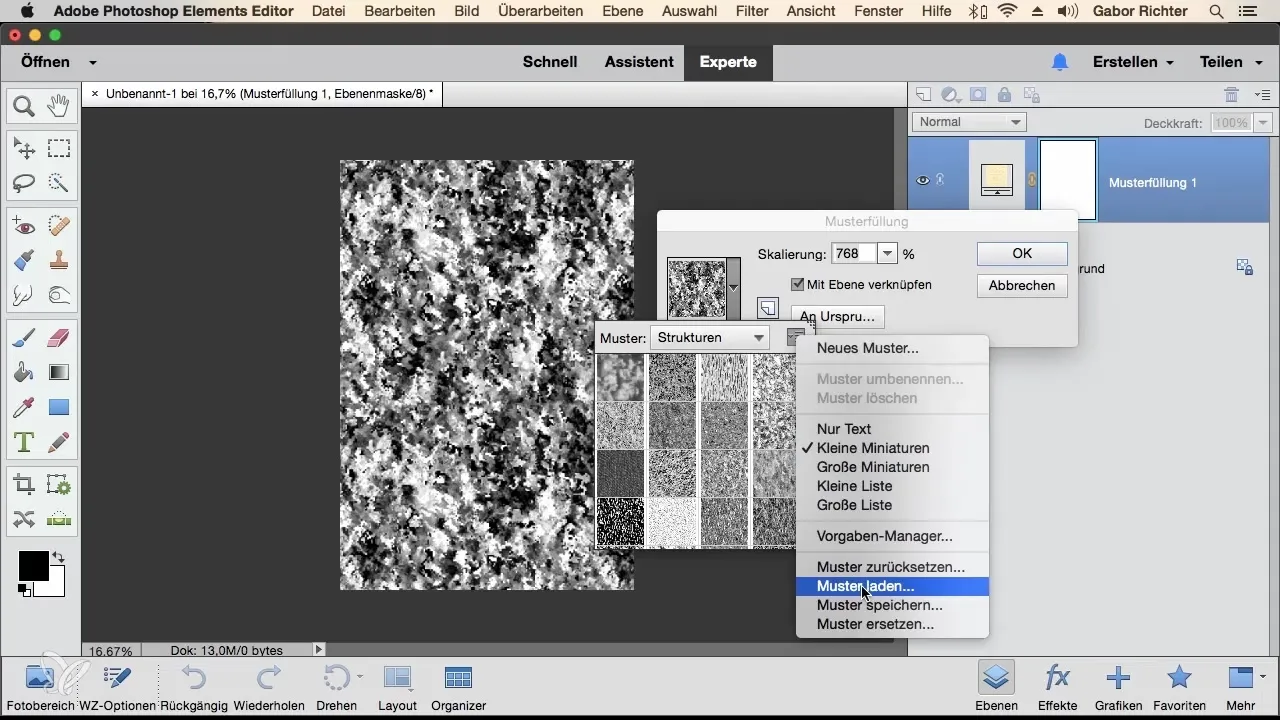The height and width of the screenshot is (720, 1280).
Task: Select the Lasso tool
Action: point(24,183)
